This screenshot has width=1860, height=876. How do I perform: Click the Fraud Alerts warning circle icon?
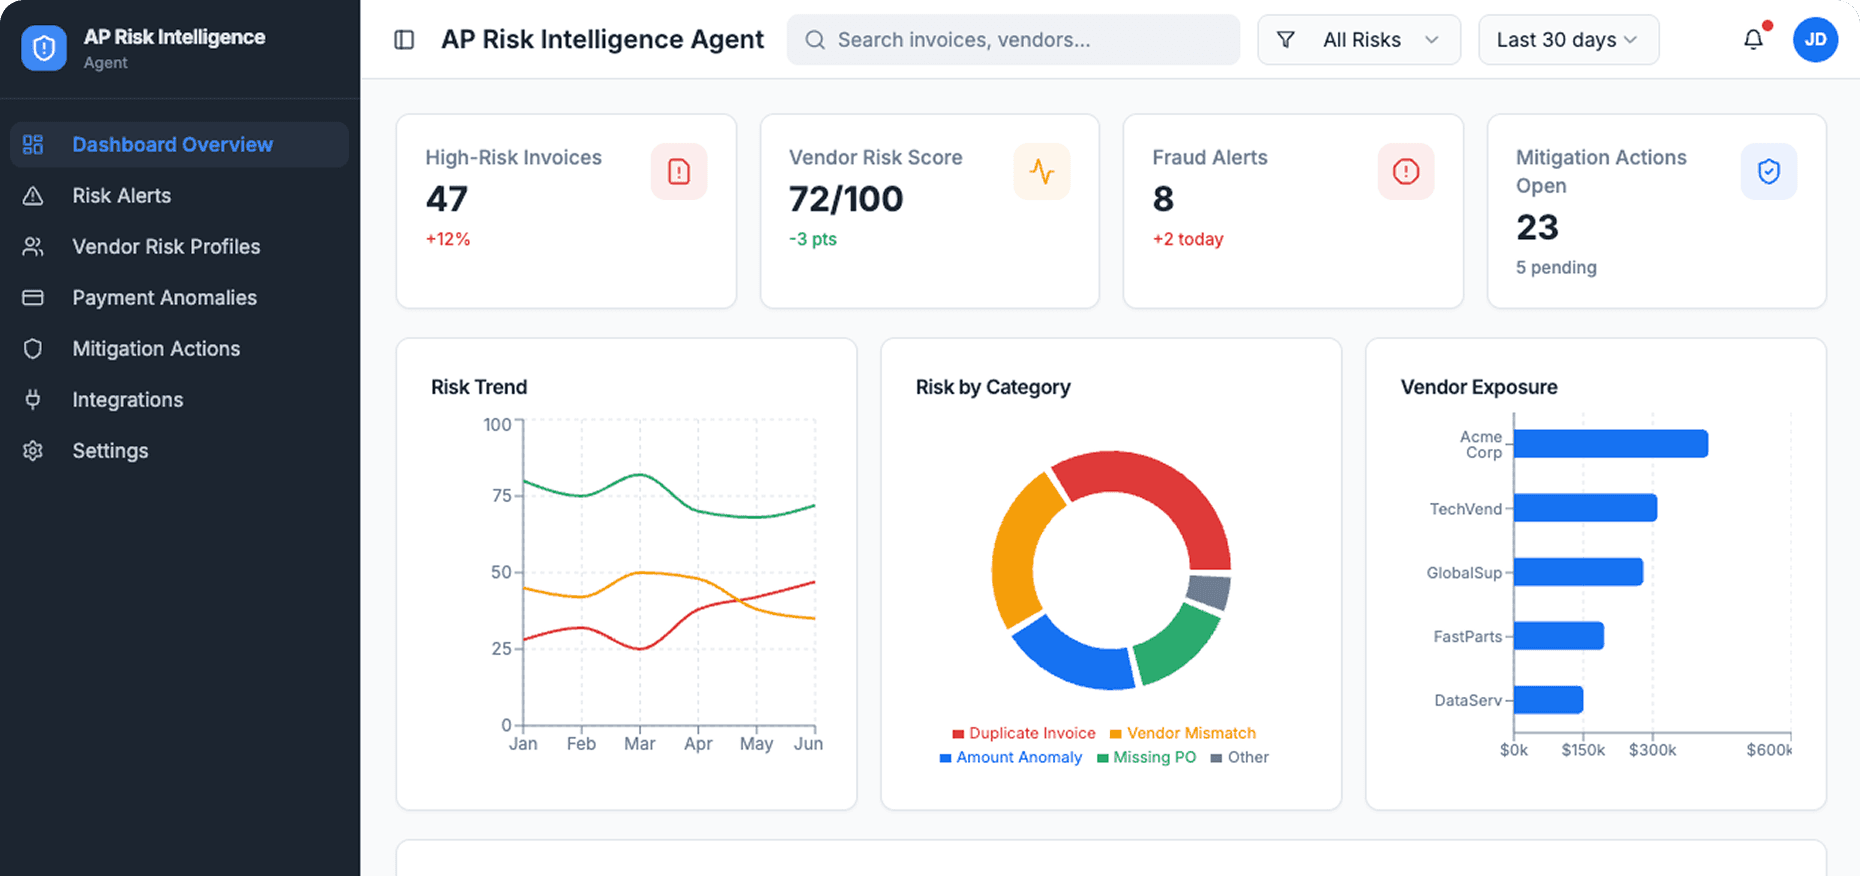[x=1406, y=172]
